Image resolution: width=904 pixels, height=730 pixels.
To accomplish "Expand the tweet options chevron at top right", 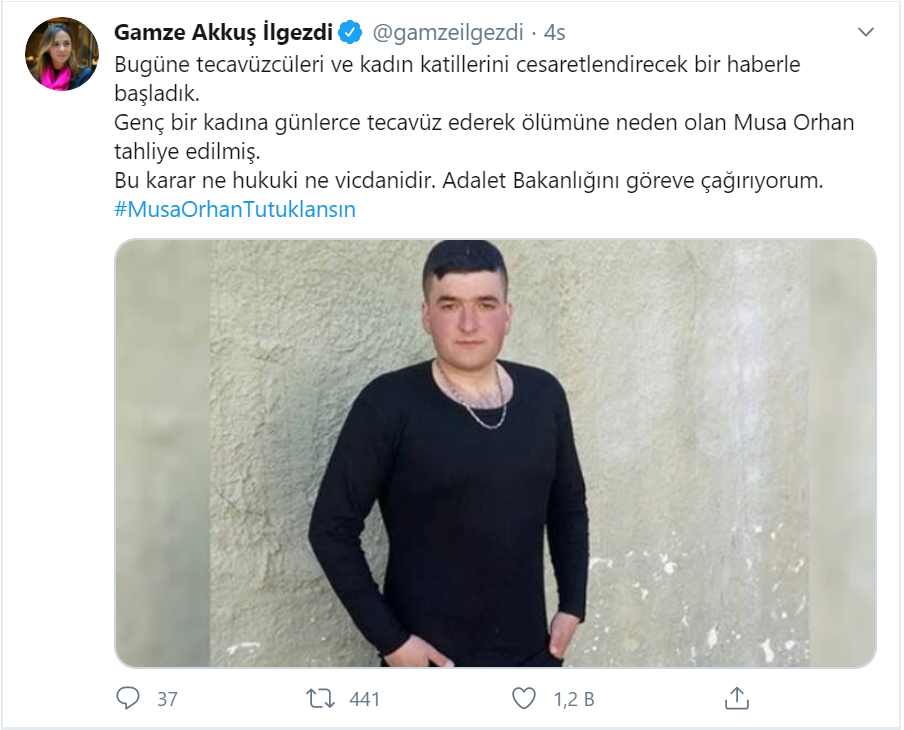I will (865, 32).
